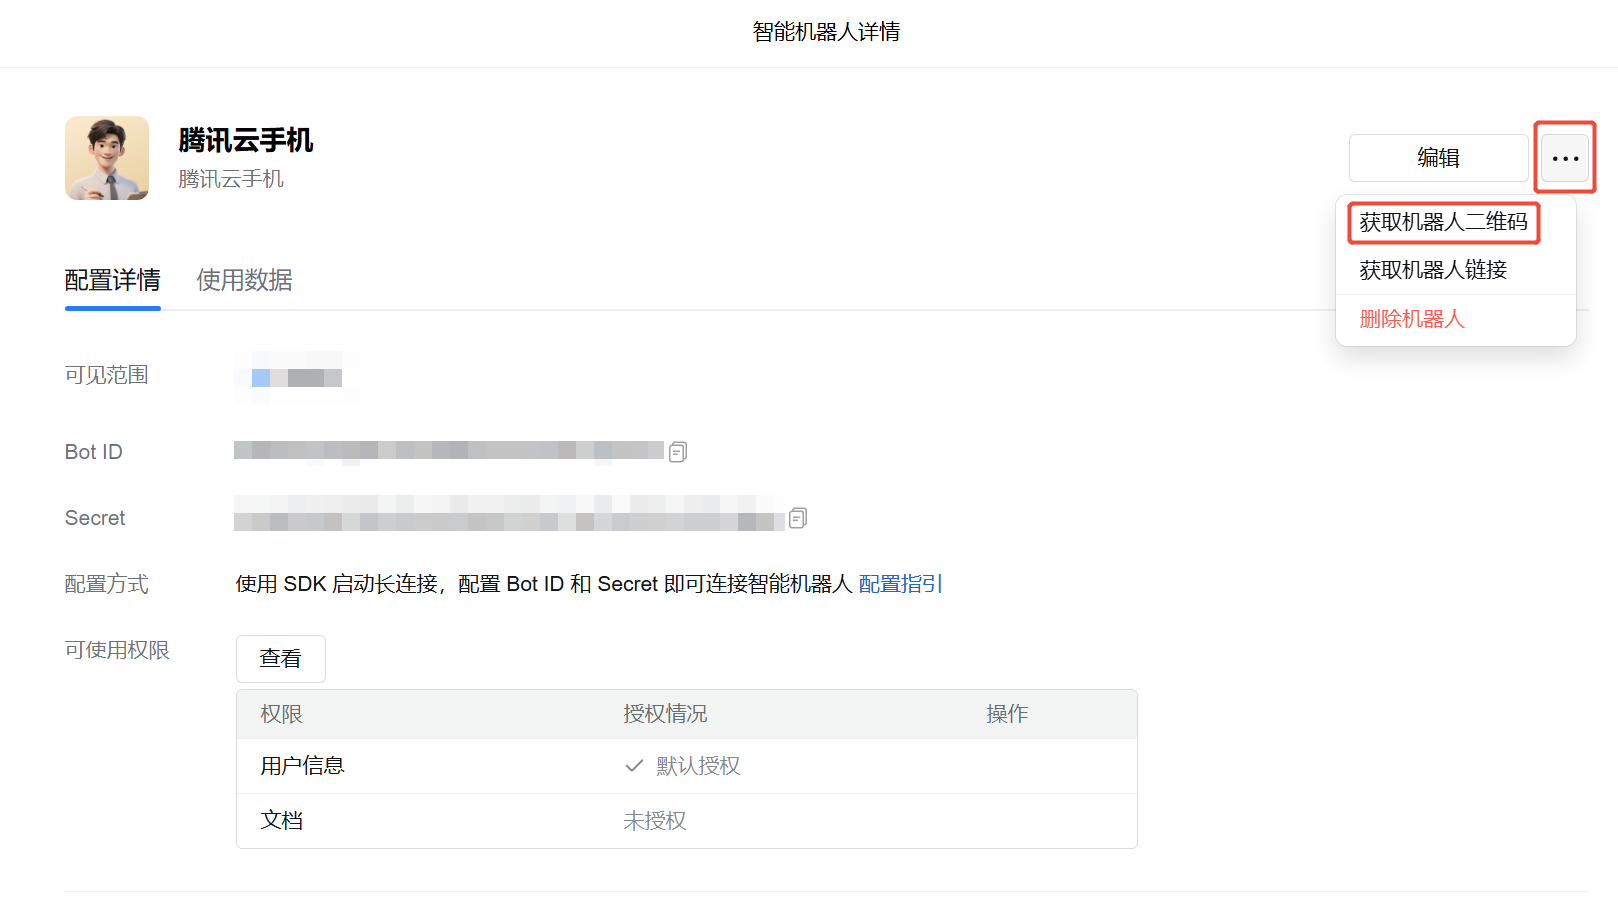Click the 授权情况 column header
1618x921 pixels.
click(x=665, y=714)
